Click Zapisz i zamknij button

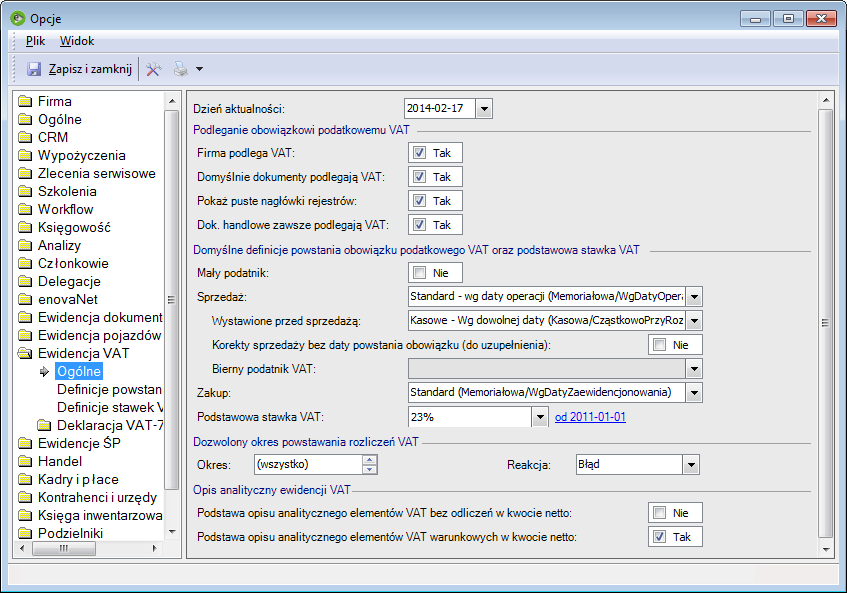[x=79, y=69]
